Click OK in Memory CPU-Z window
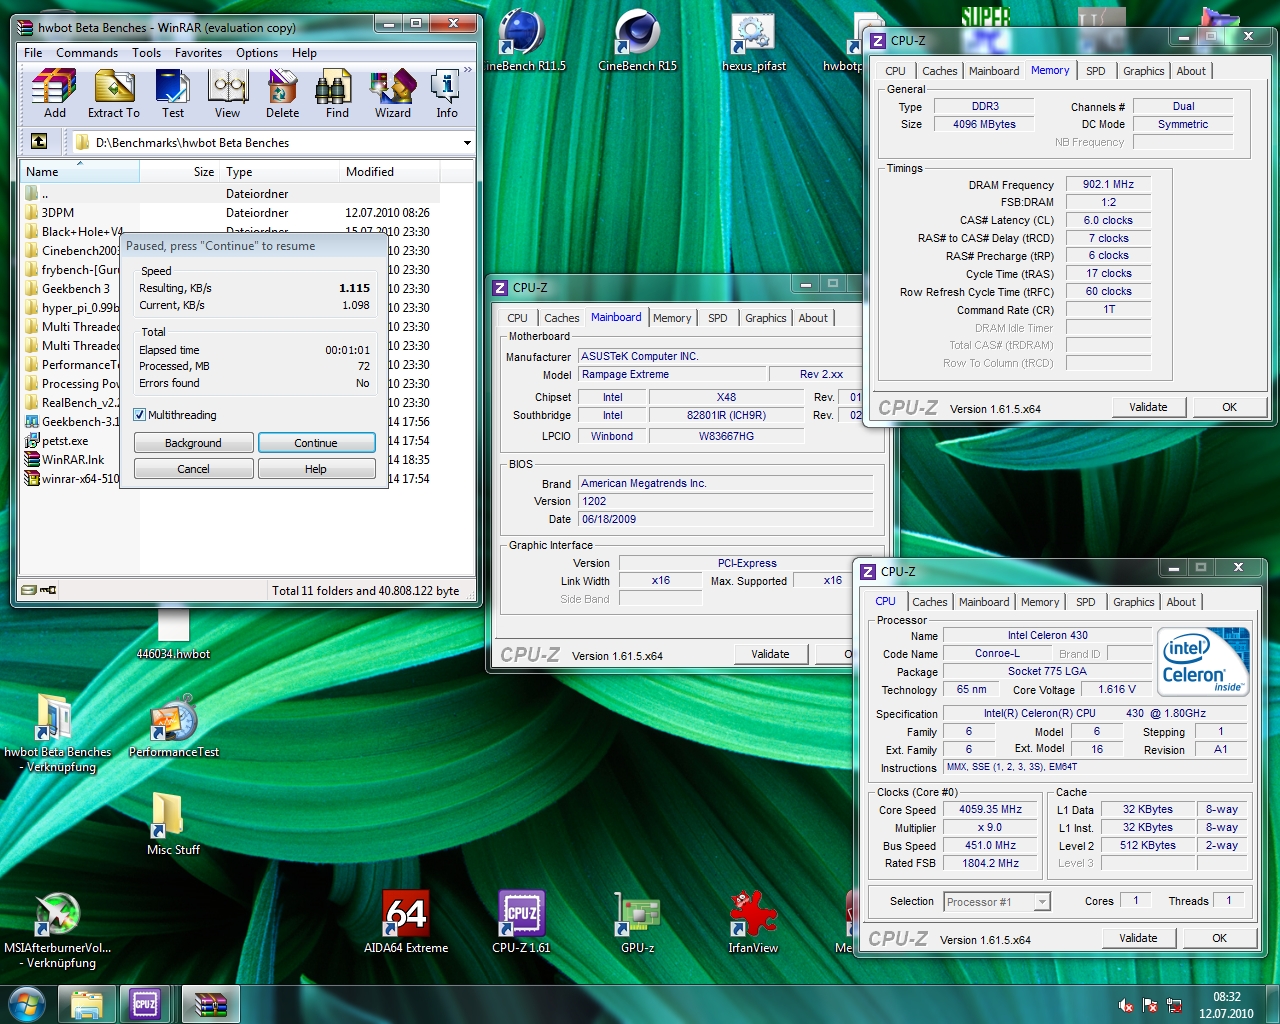1280x1024 pixels. (x=1229, y=407)
